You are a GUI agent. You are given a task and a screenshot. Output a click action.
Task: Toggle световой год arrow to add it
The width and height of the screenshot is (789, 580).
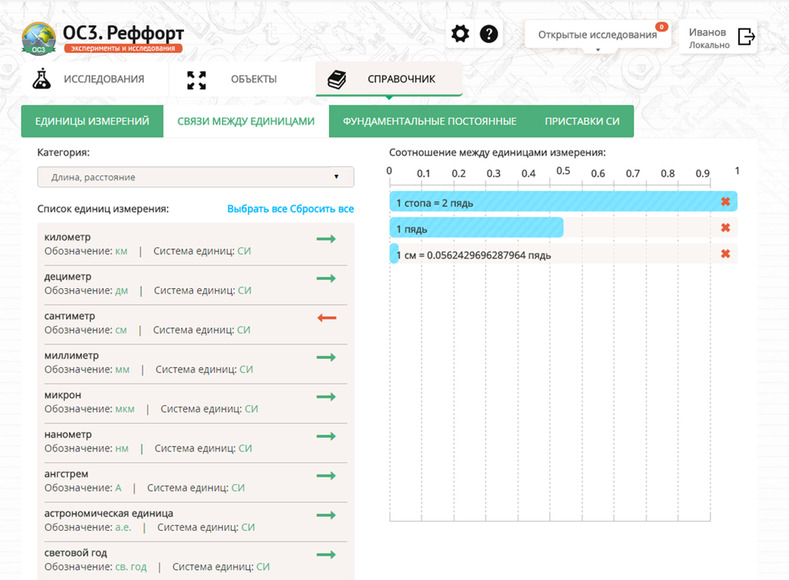pos(326,554)
